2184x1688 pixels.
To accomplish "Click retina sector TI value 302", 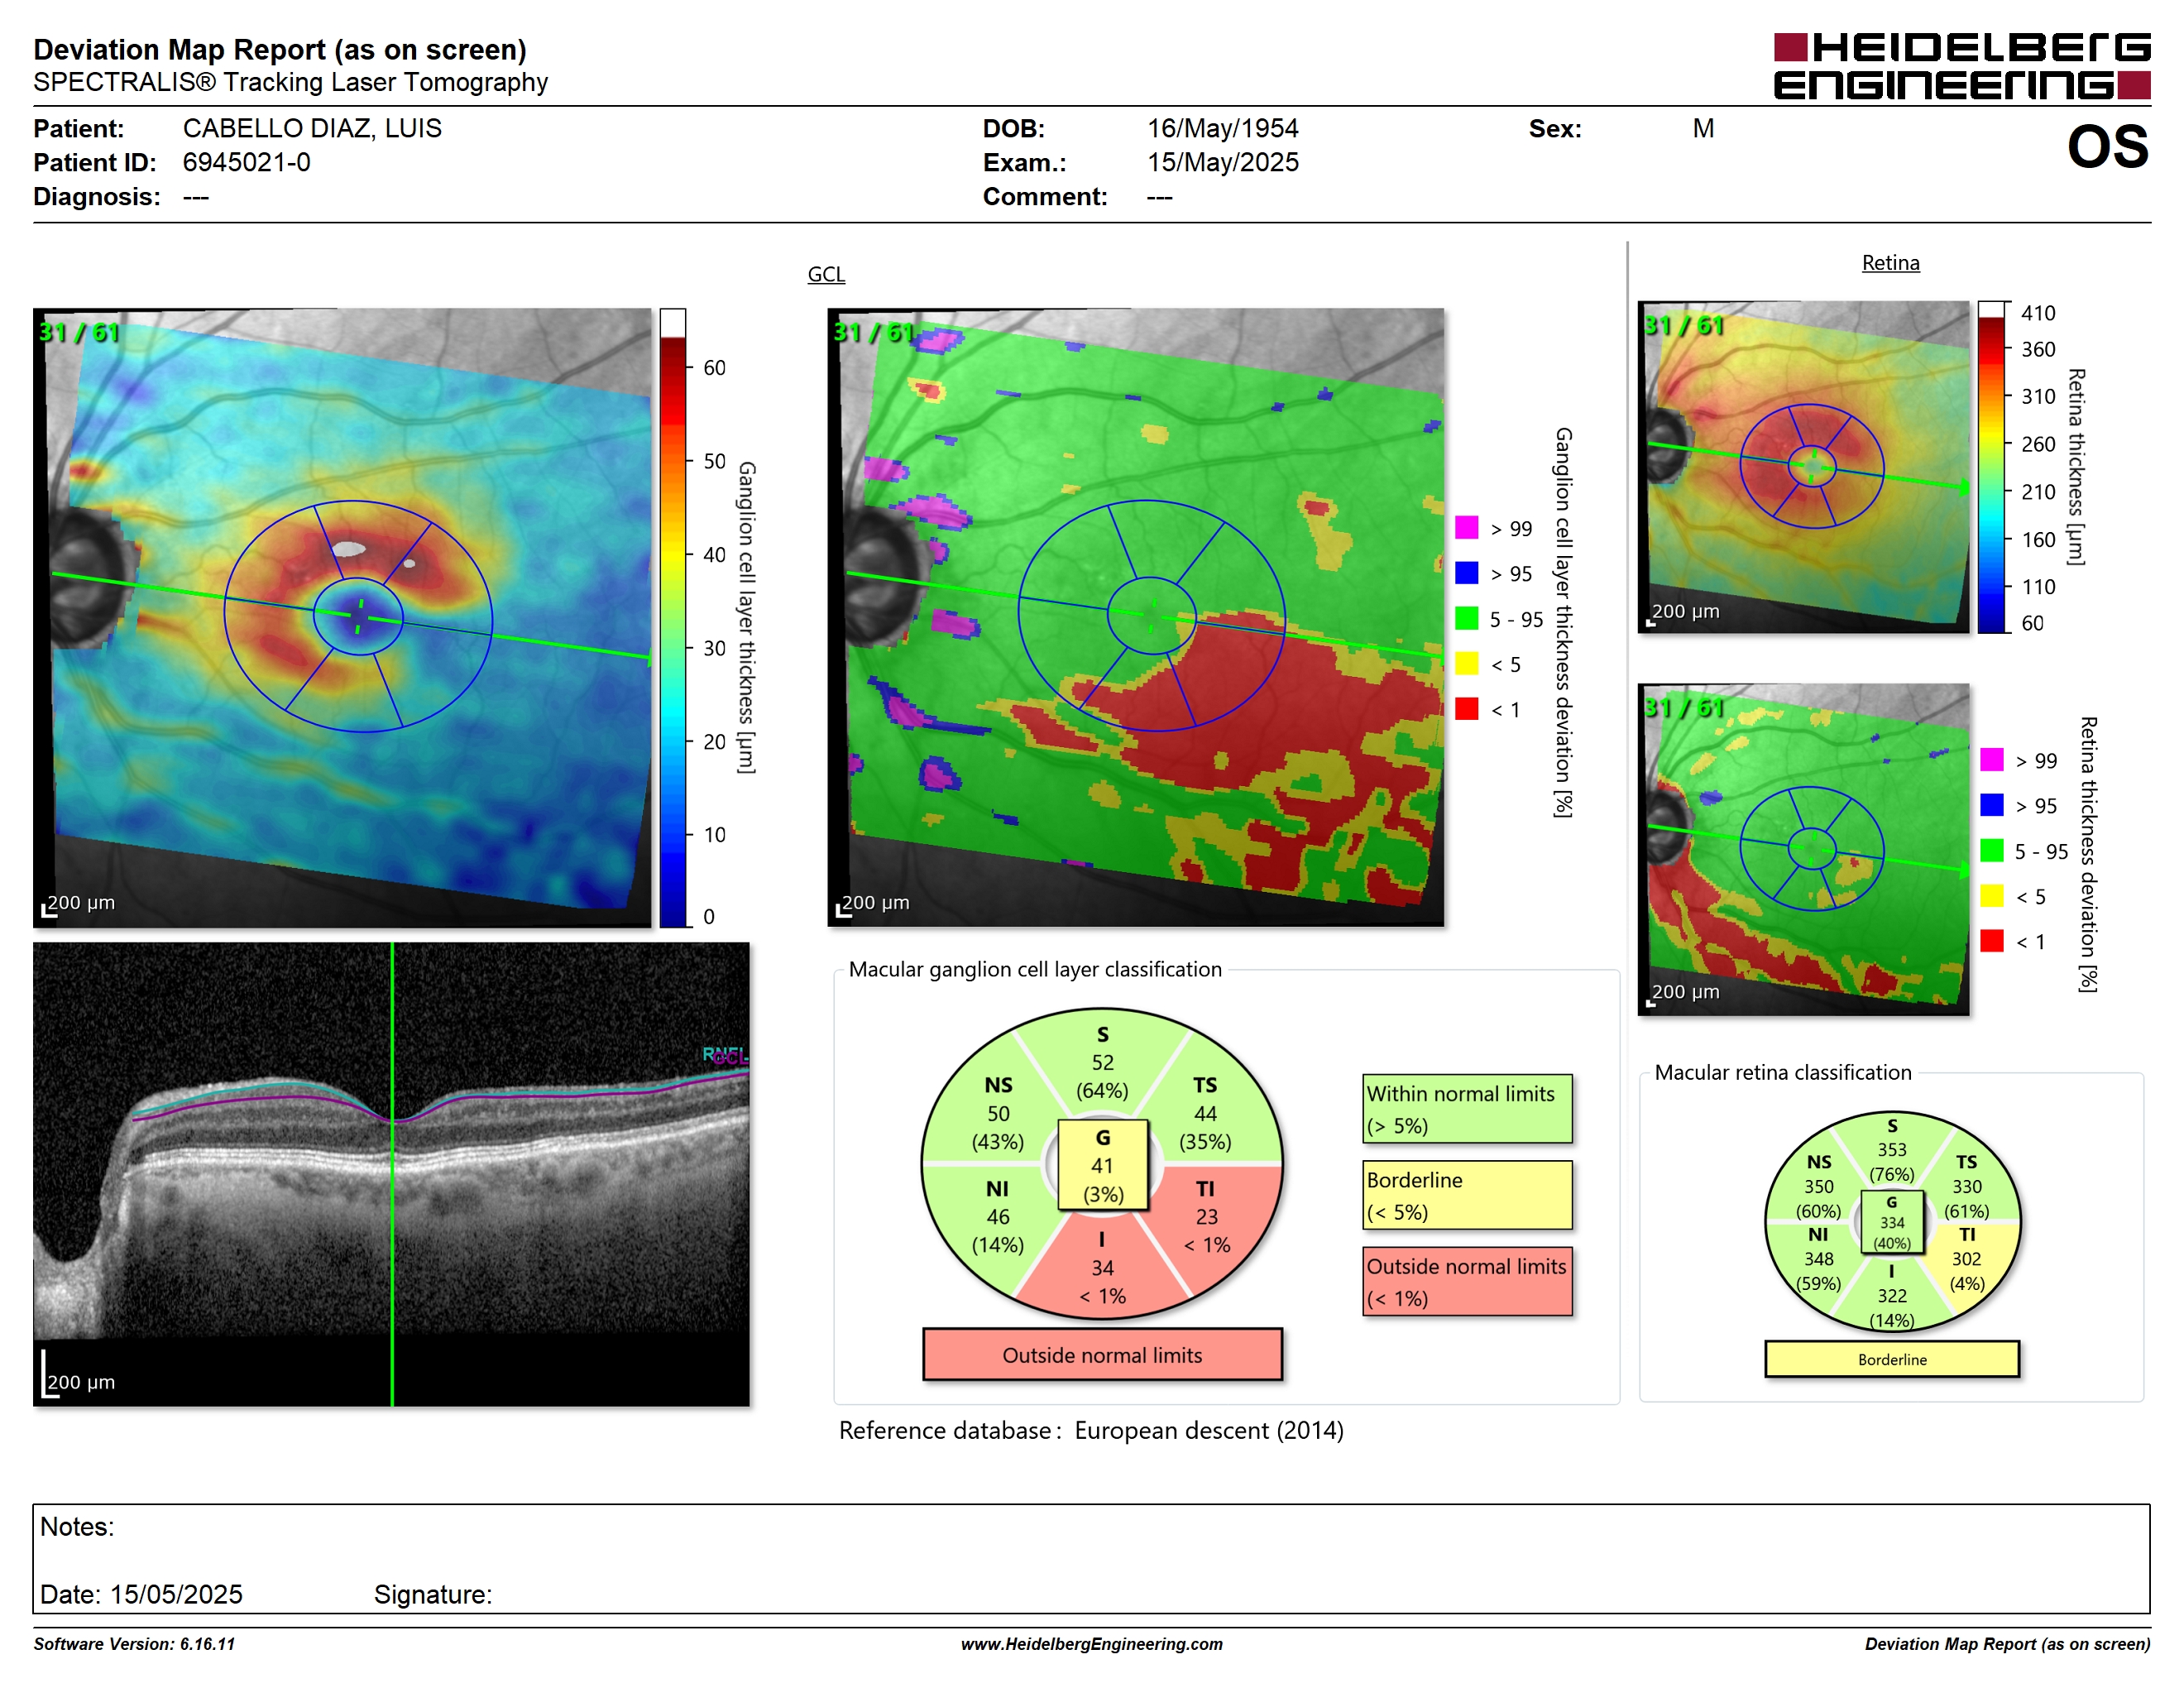I will pyautogui.click(x=1966, y=1259).
